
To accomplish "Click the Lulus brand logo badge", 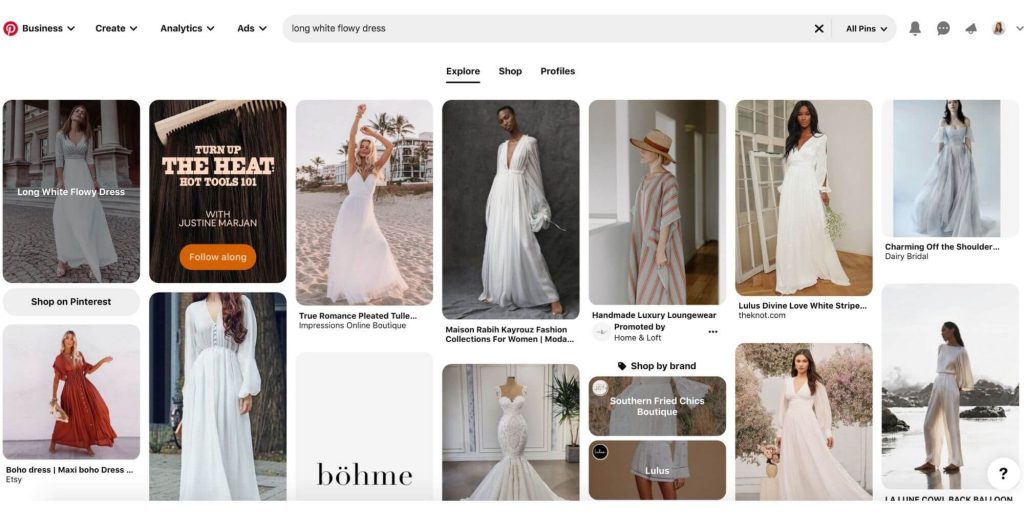I will 600,452.
